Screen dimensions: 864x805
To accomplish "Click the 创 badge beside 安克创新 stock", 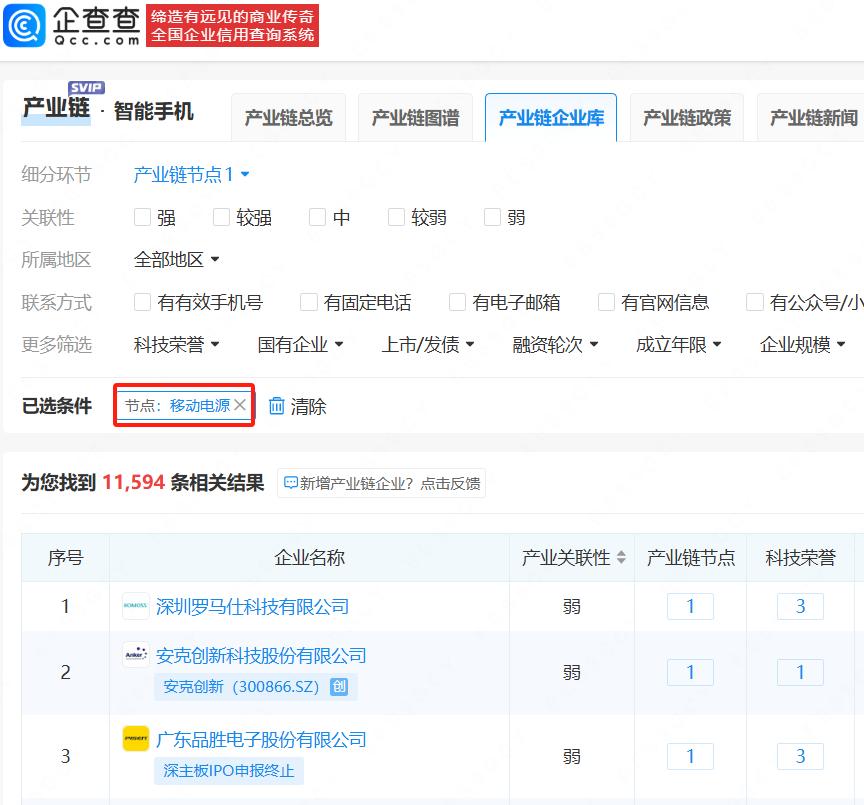I will coord(340,687).
